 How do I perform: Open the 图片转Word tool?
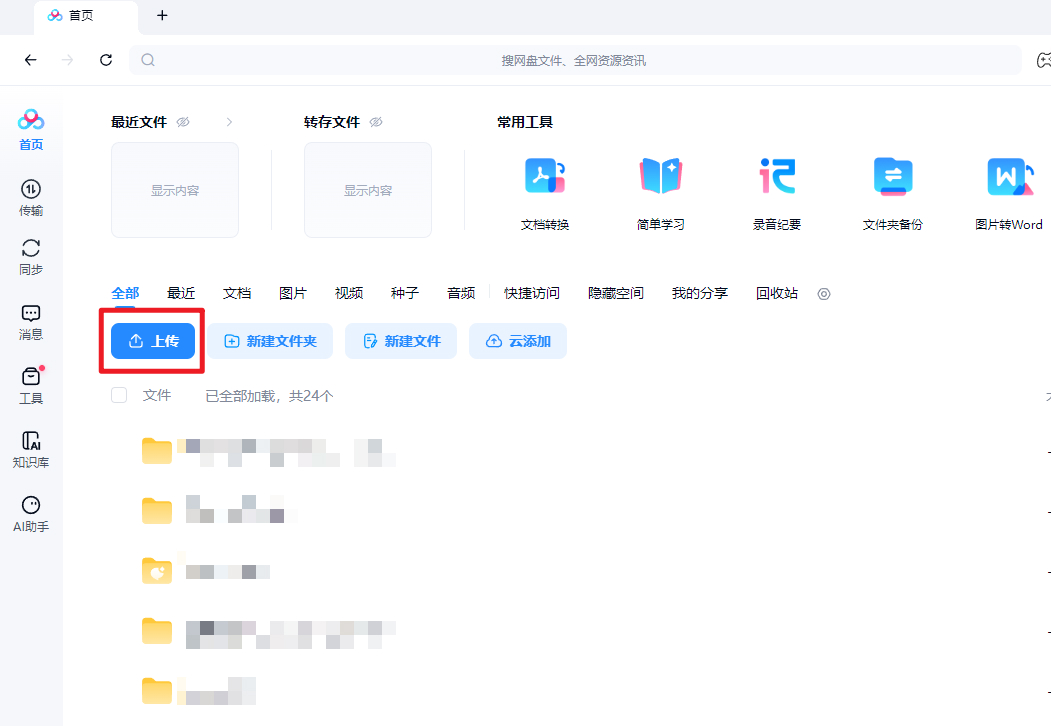coord(1008,194)
